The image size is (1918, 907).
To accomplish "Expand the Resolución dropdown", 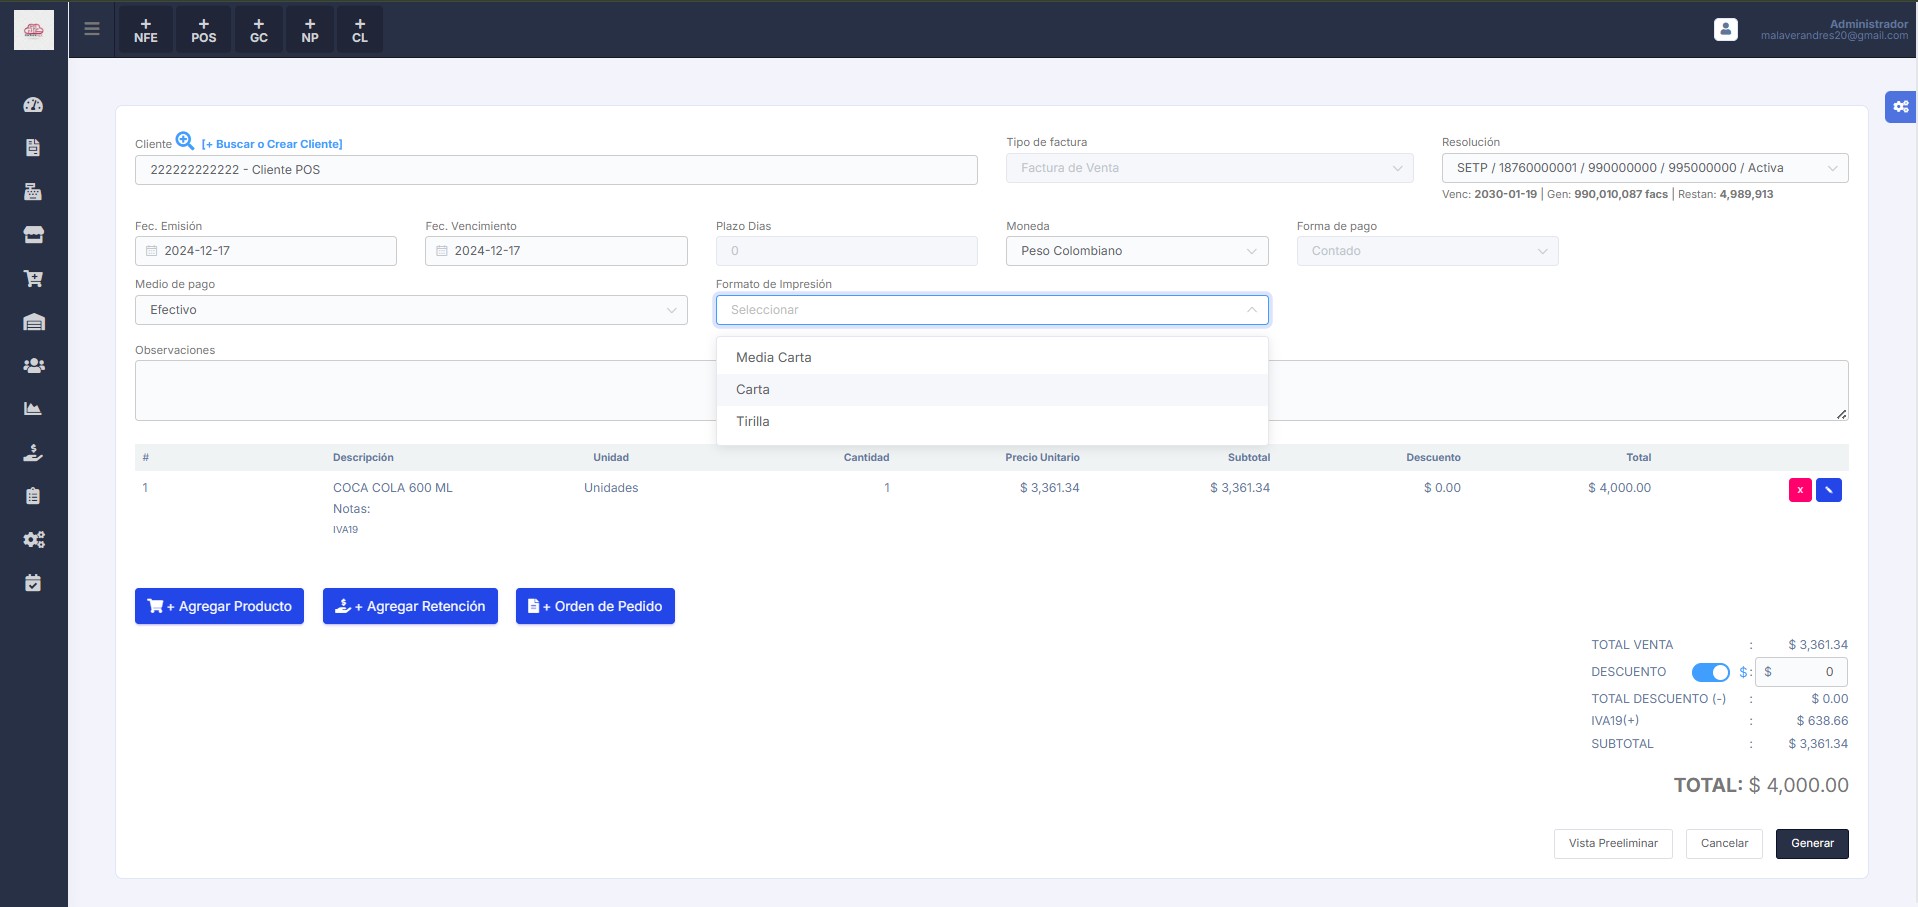I will [1644, 168].
